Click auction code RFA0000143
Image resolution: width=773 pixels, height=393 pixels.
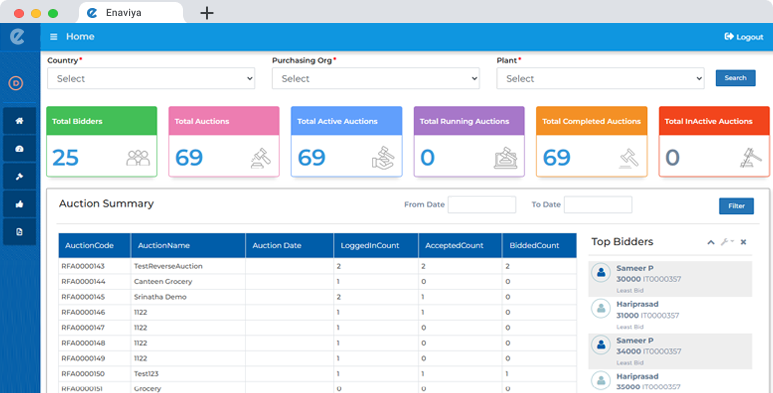pyautogui.click(x=83, y=266)
